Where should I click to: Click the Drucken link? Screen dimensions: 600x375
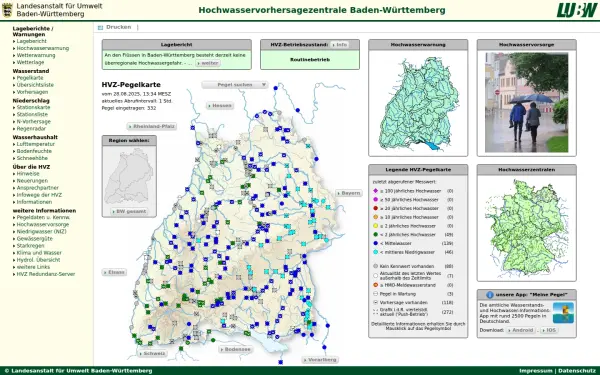[x=118, y=27]
